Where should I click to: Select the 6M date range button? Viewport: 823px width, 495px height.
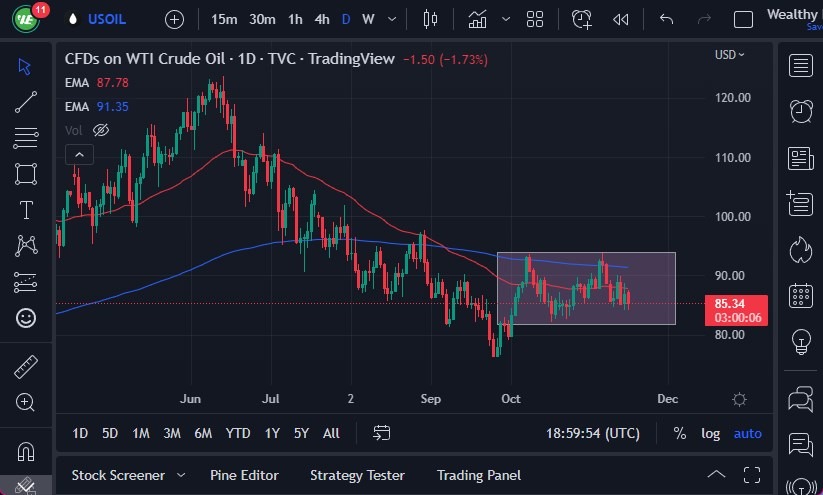tap(203, 433)
